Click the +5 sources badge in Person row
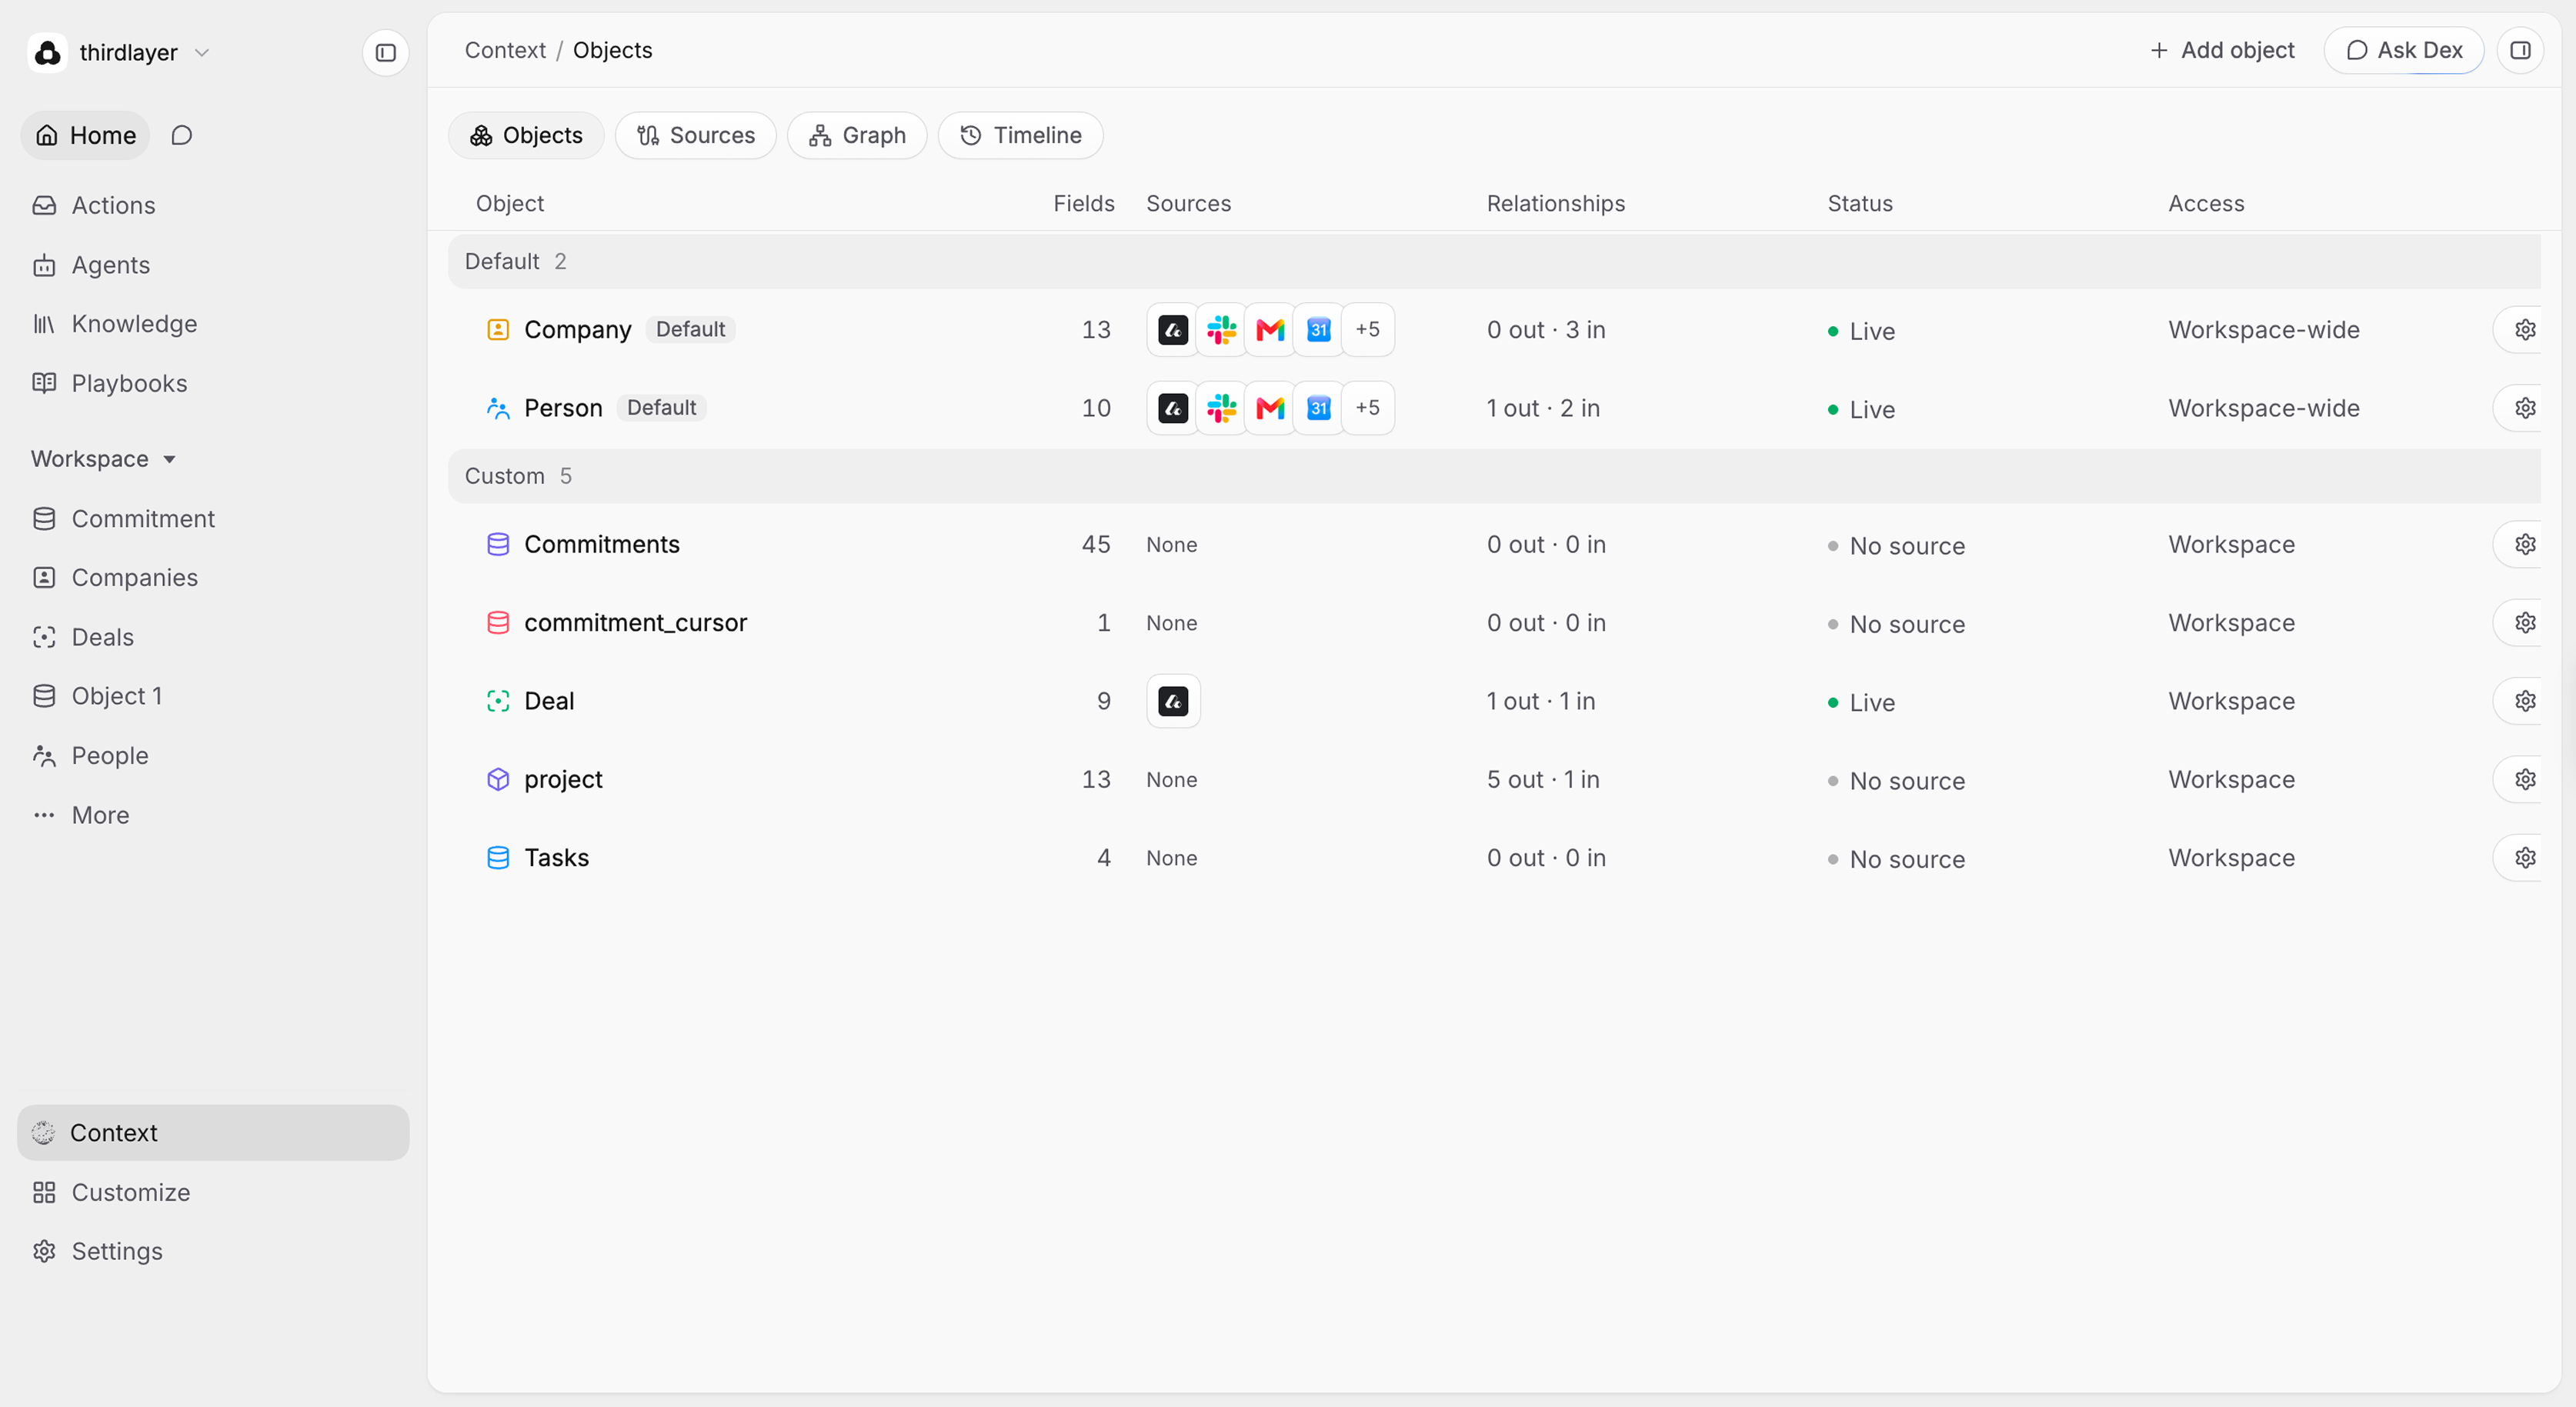Viewport: 2576px width, 1407px height. [x=1367, y=408]
